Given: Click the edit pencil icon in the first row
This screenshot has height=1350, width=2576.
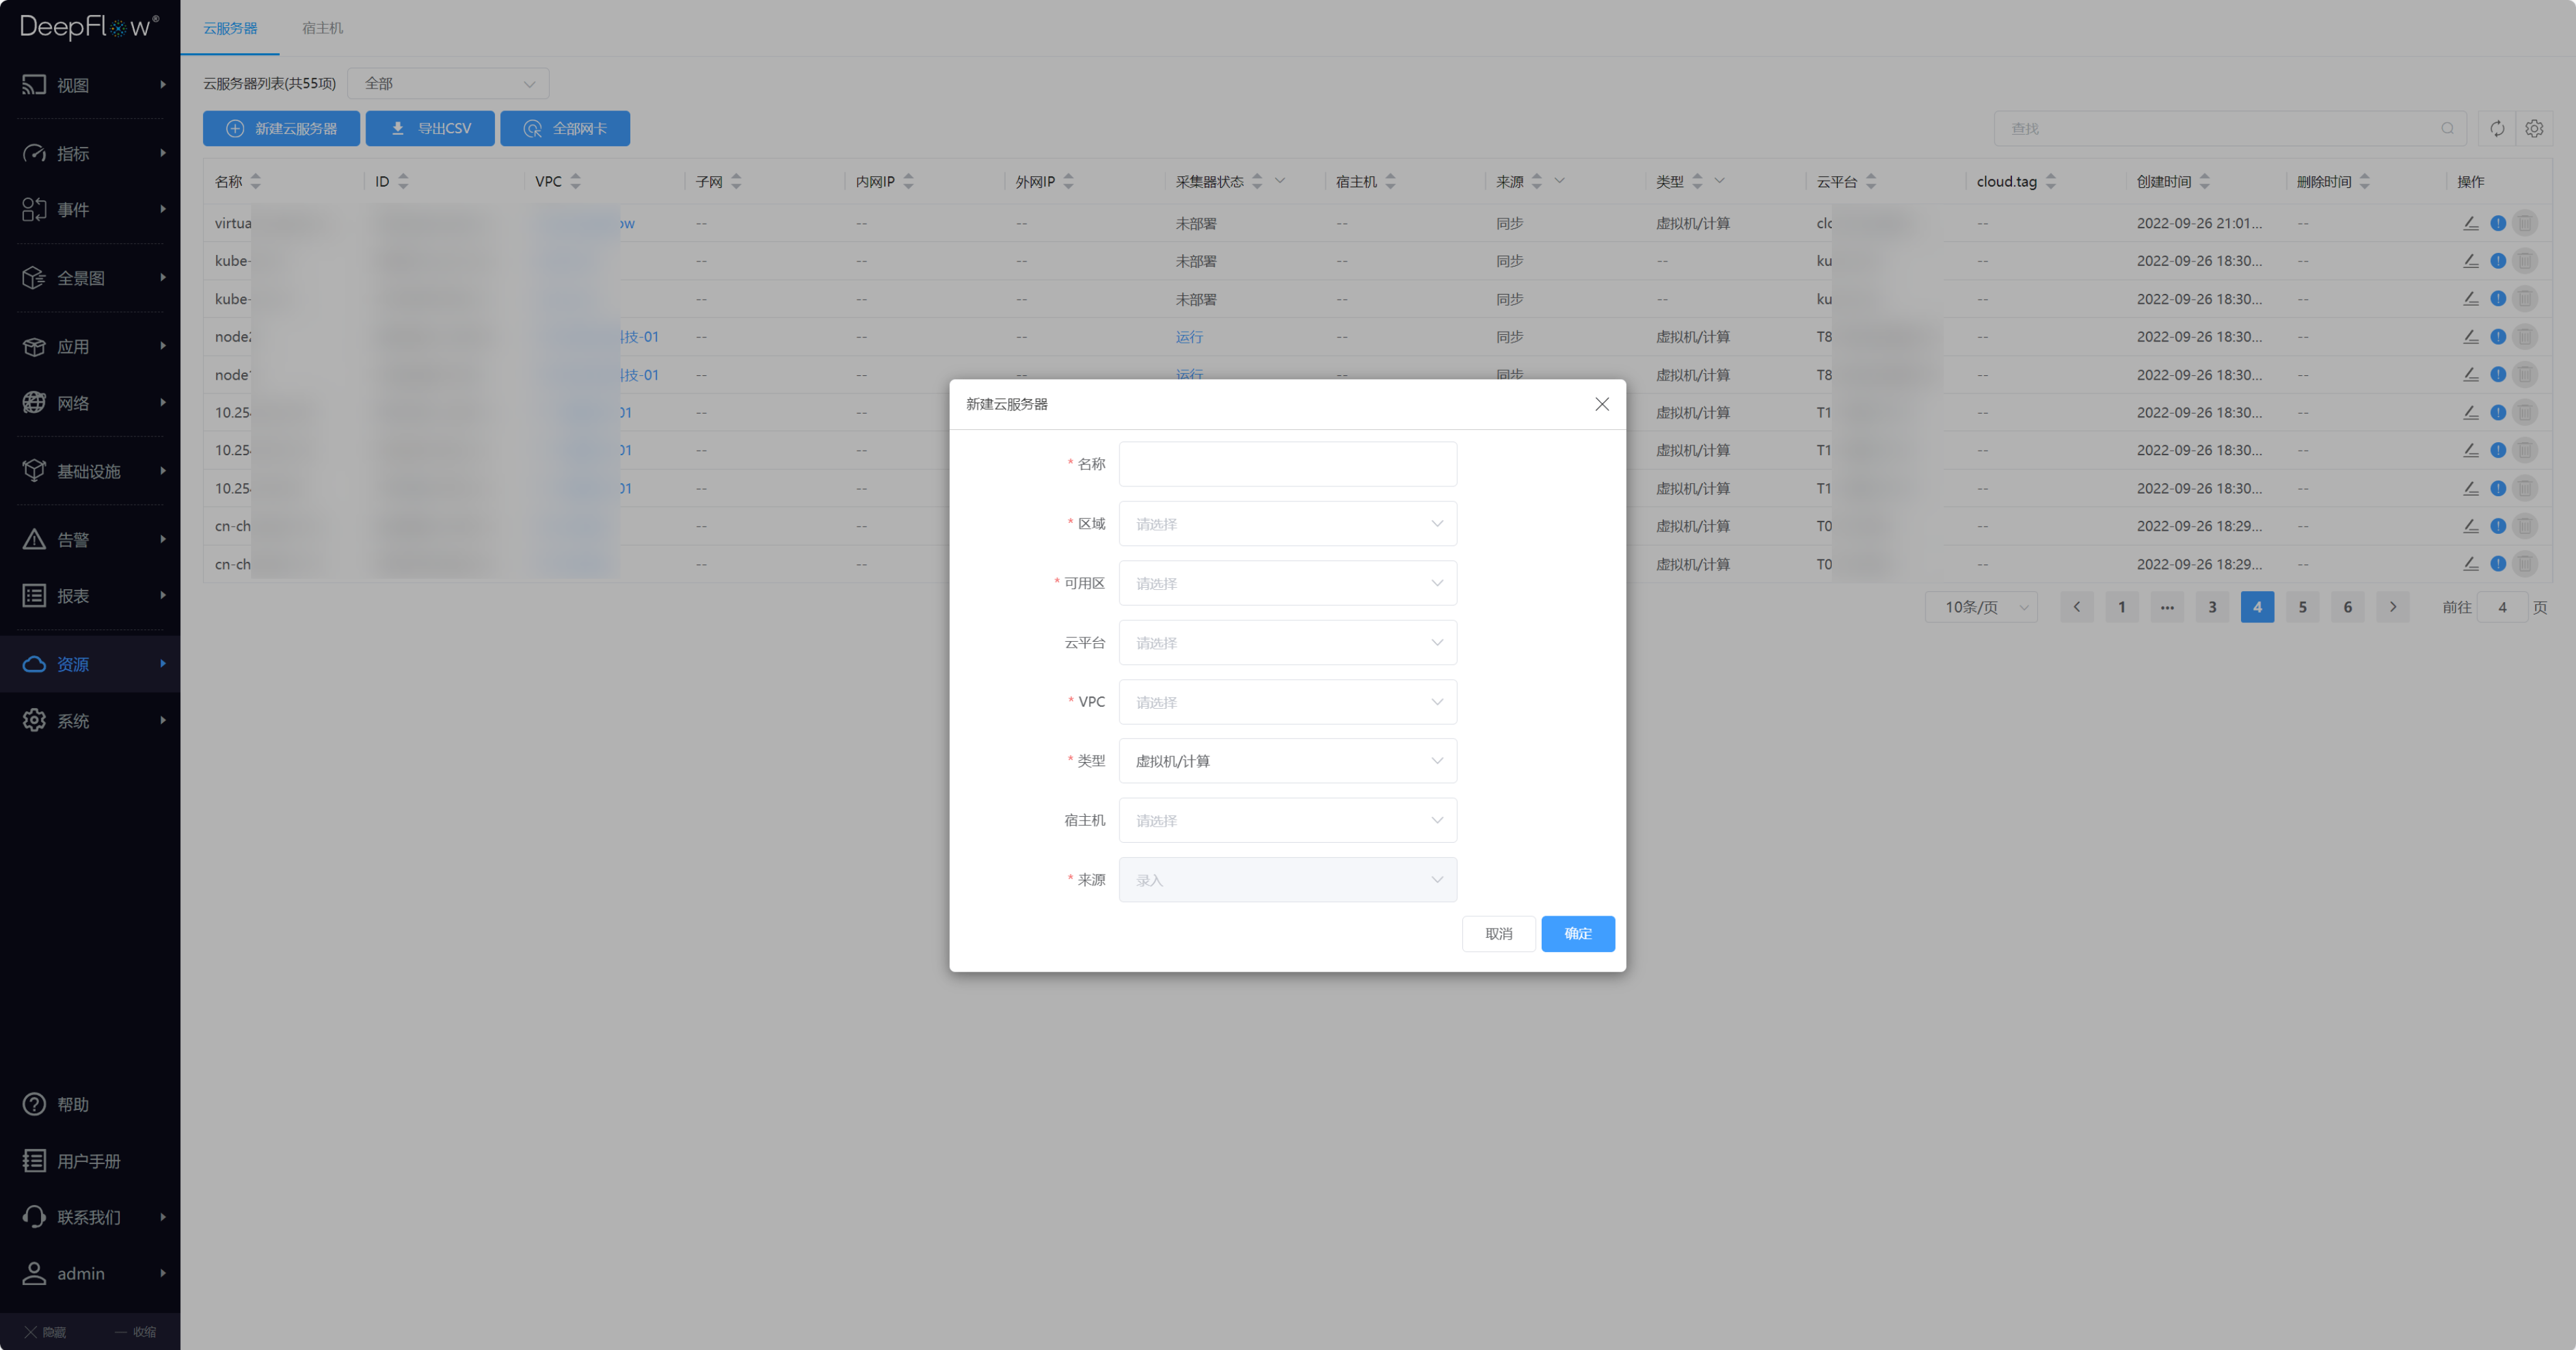Looking at the screenshot, I should pos(2470,223).
